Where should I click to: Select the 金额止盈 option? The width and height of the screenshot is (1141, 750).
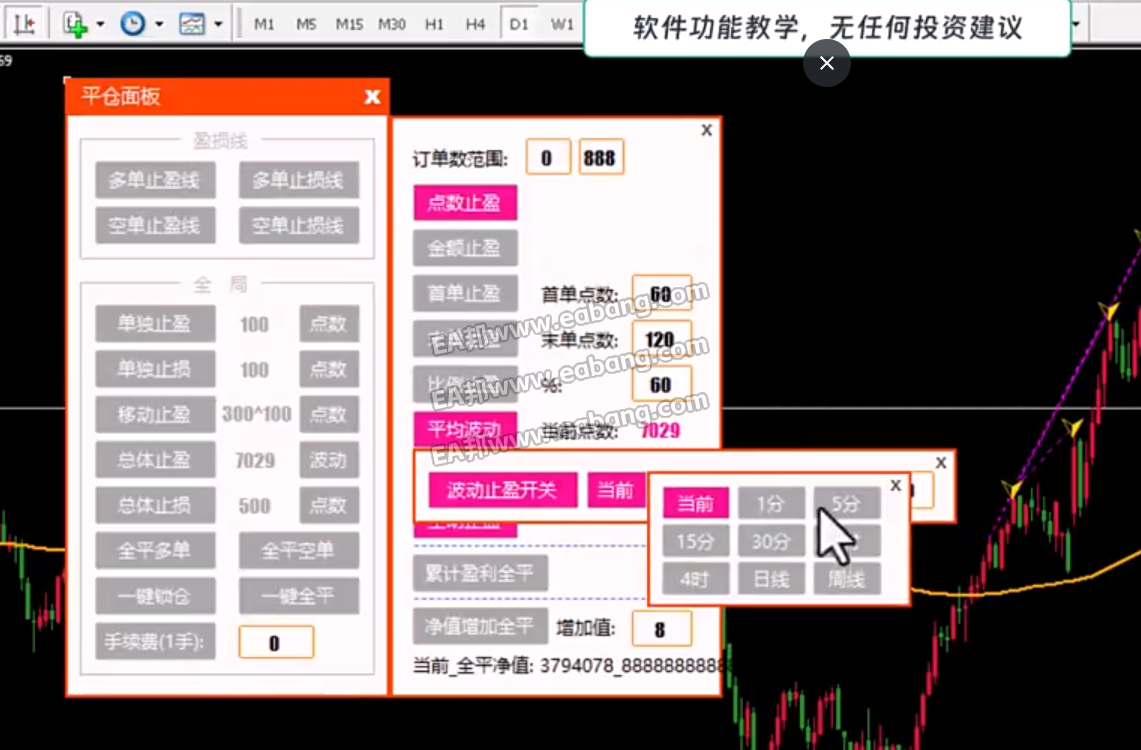click(464, 247)
